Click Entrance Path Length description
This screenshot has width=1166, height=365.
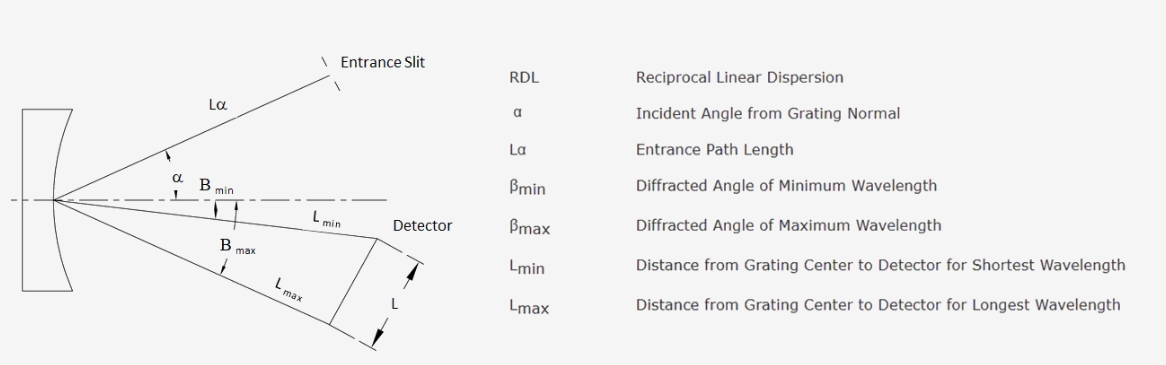tap(715, 149)
